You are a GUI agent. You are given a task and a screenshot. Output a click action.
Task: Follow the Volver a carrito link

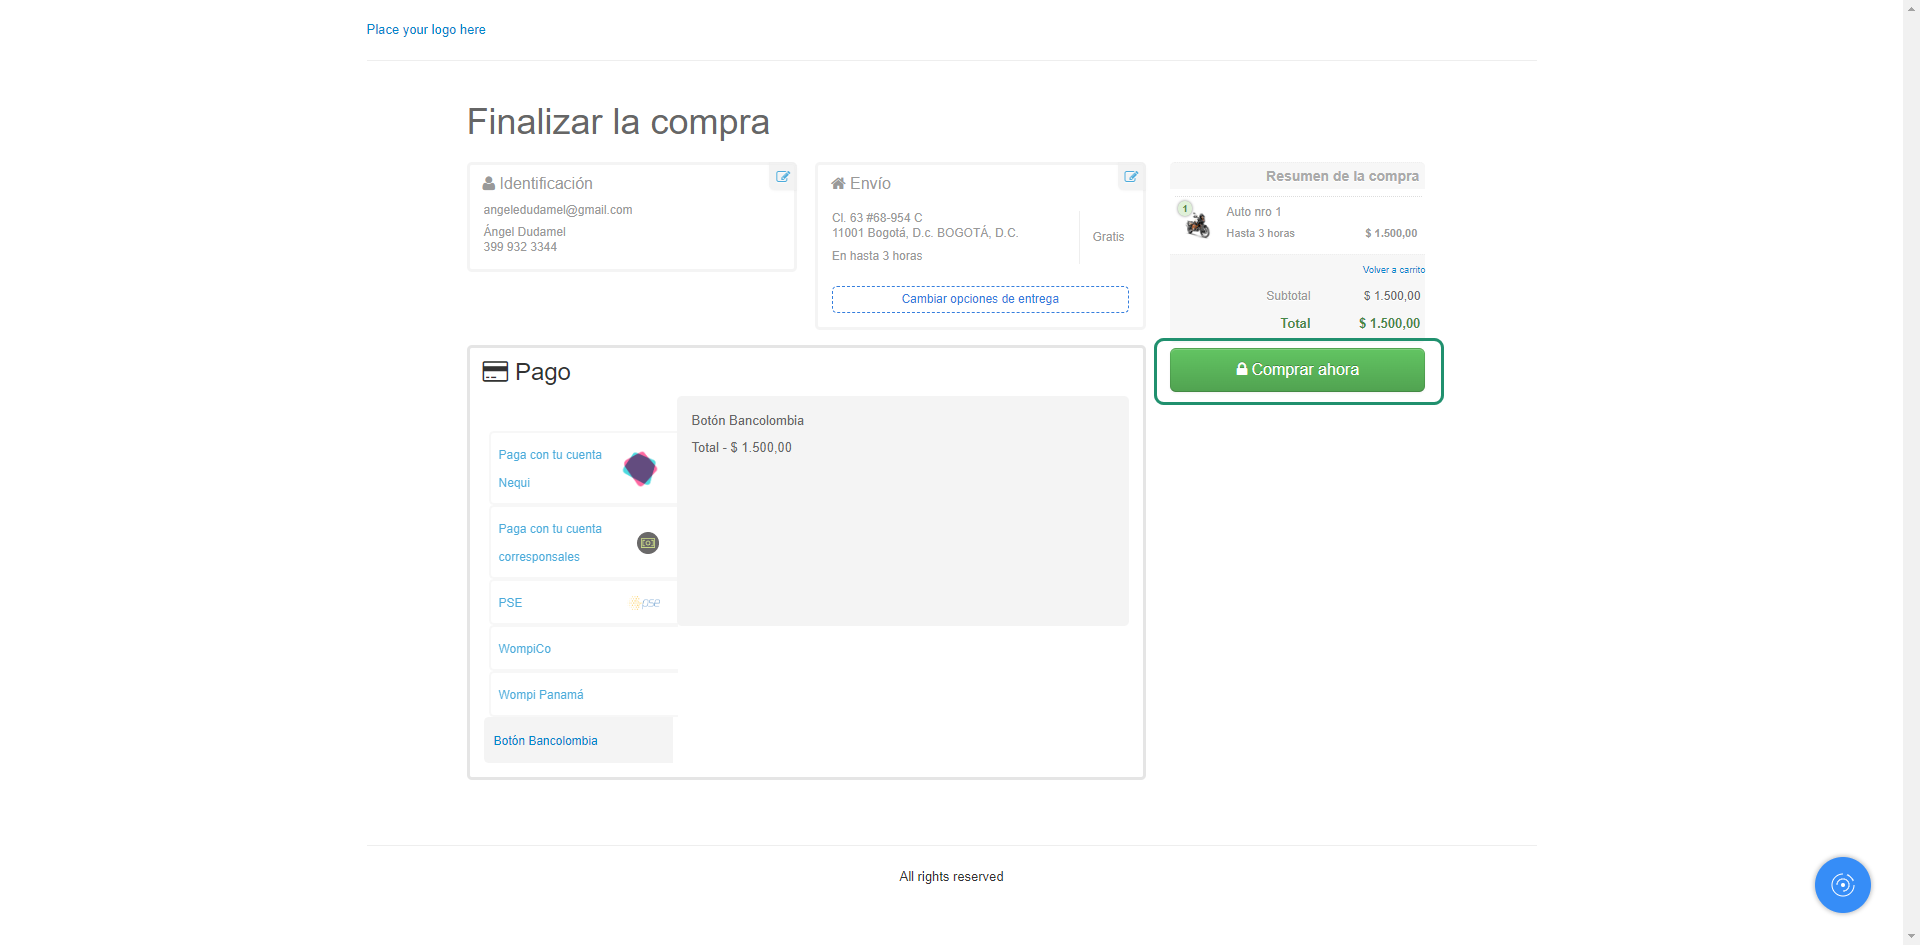(1393, 270)
